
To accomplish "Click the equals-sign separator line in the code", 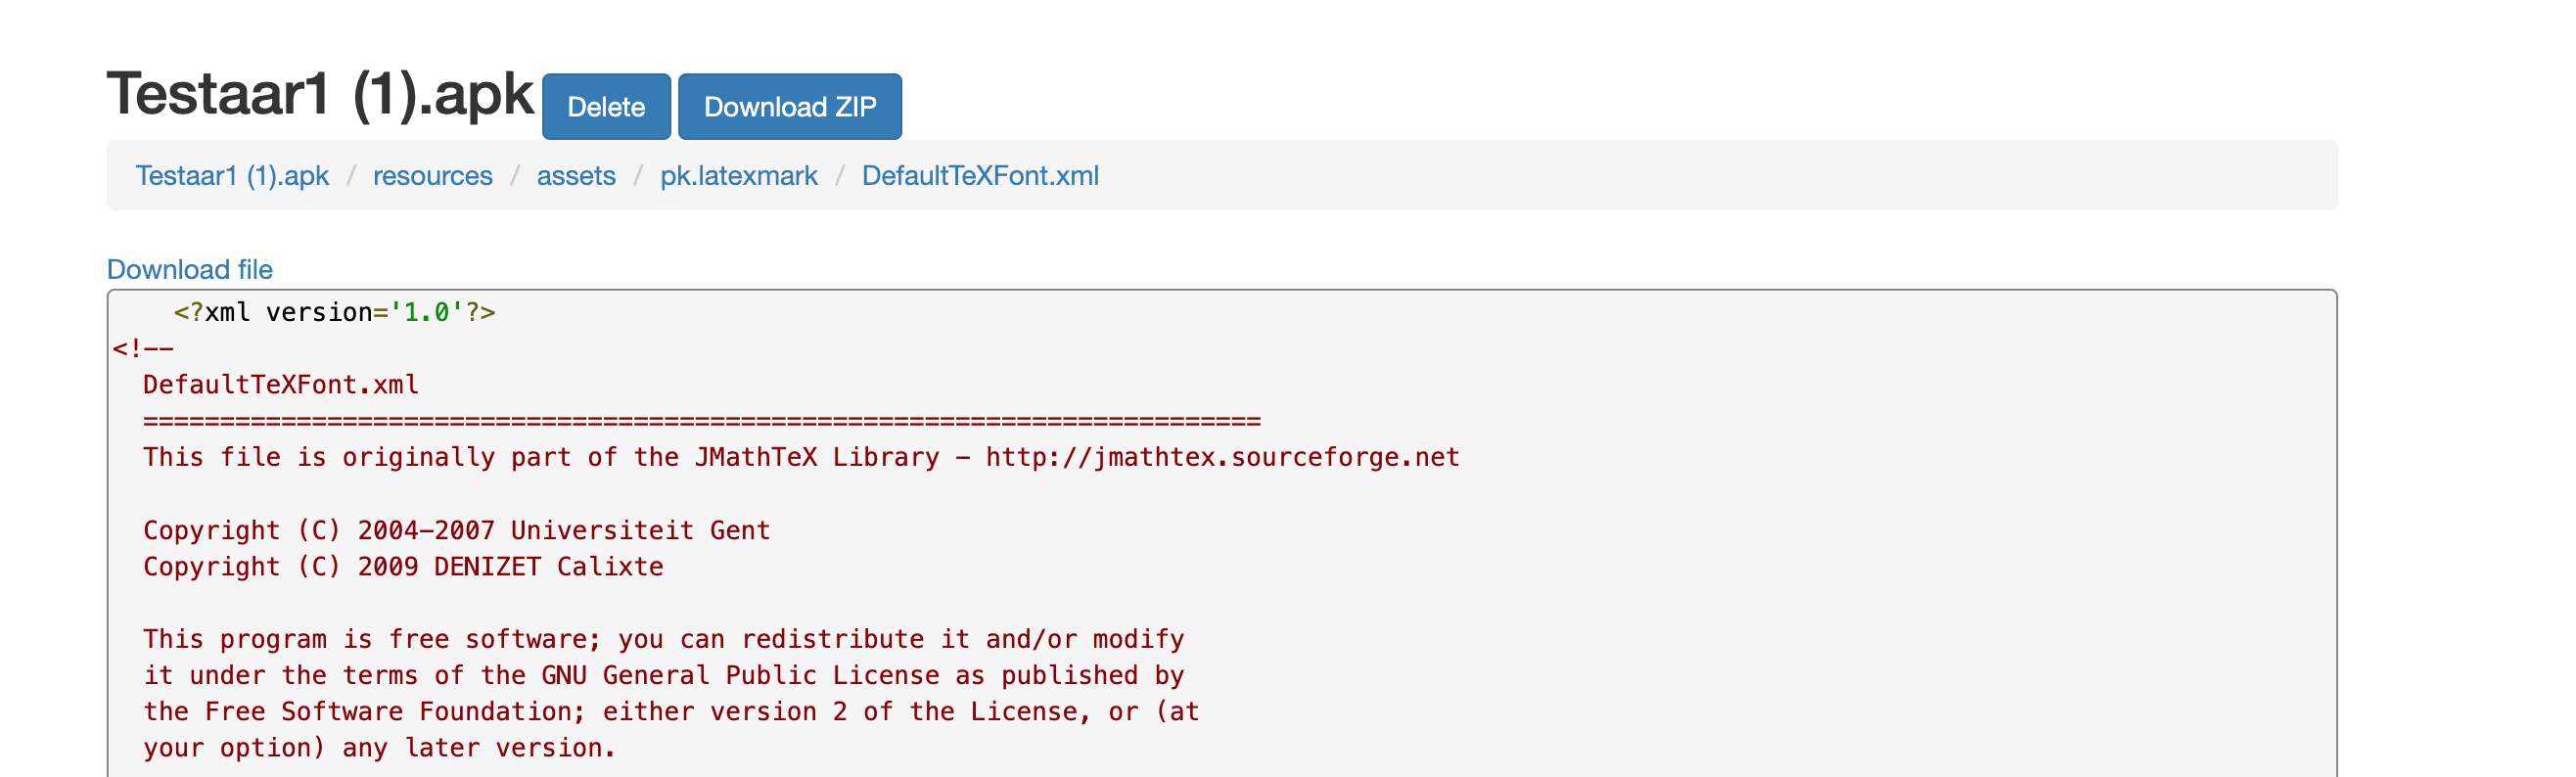I will click(701, 421).
